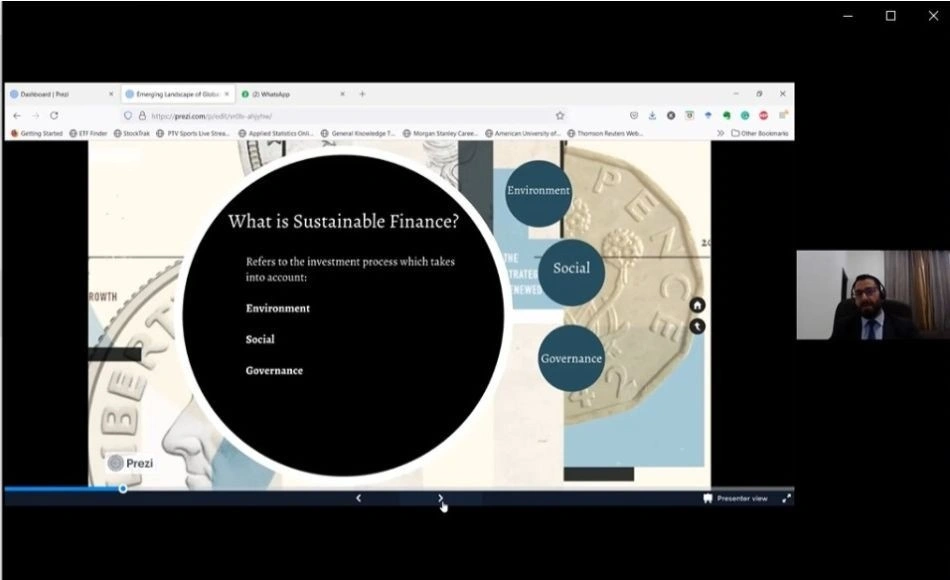Go to the next Prezi slide arrow

(x=440, y=498)
